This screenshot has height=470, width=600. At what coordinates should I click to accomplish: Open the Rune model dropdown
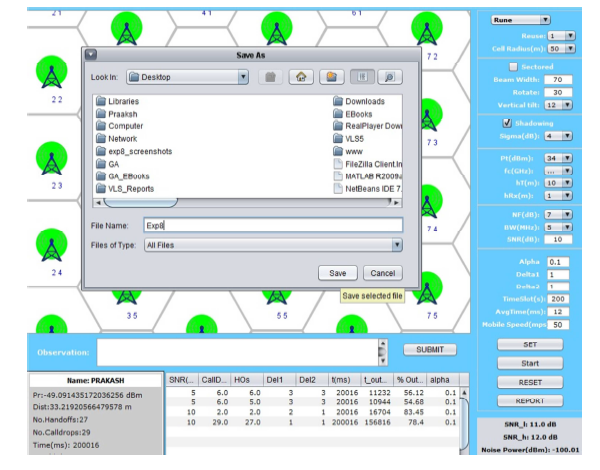coord(520,19)
